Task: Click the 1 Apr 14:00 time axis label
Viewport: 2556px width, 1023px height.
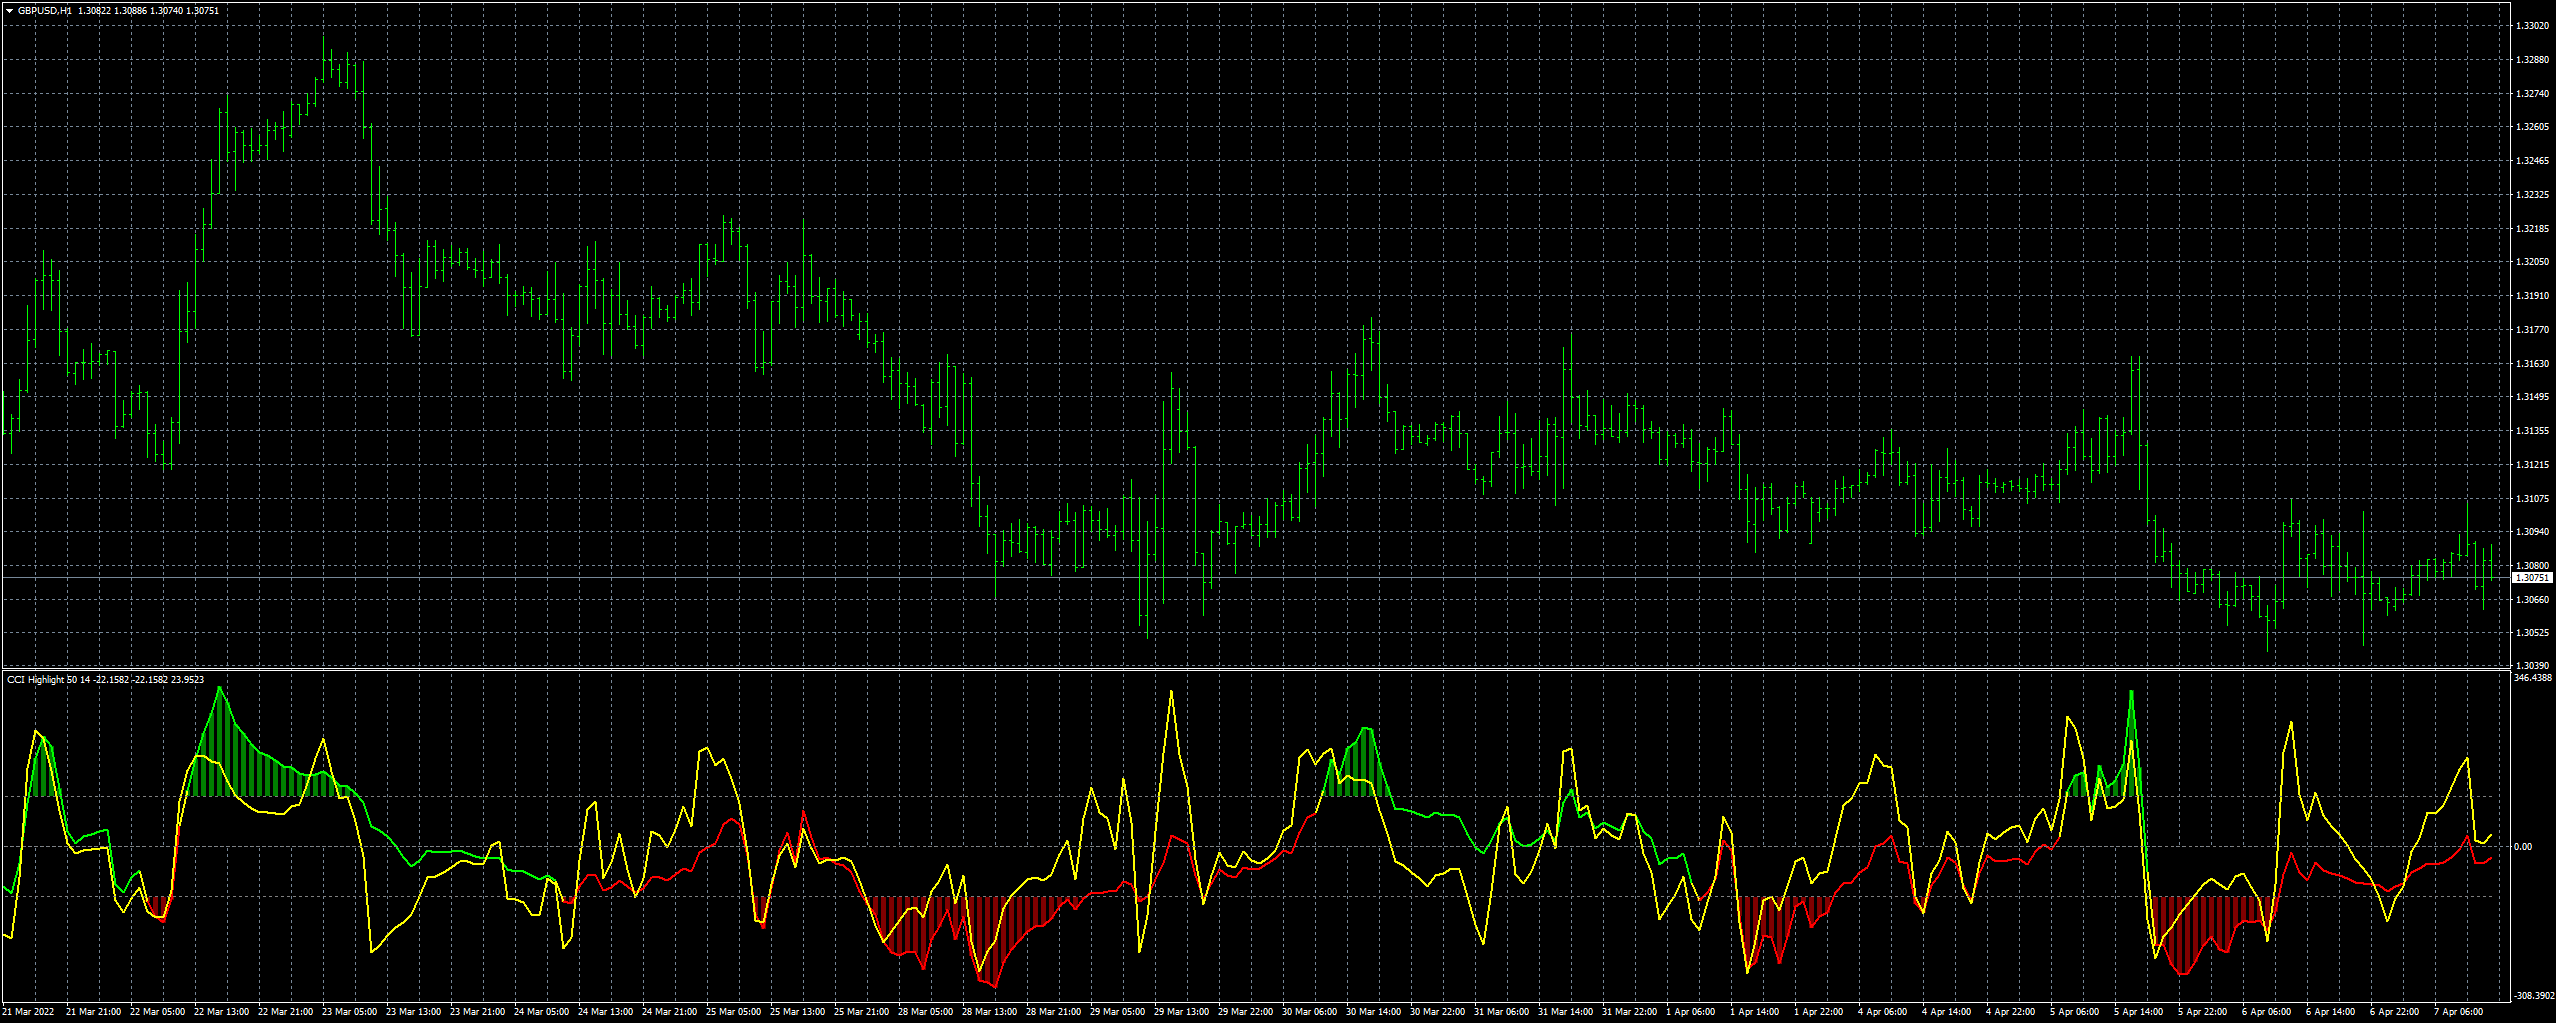Action: (x=1754, y=1012)
